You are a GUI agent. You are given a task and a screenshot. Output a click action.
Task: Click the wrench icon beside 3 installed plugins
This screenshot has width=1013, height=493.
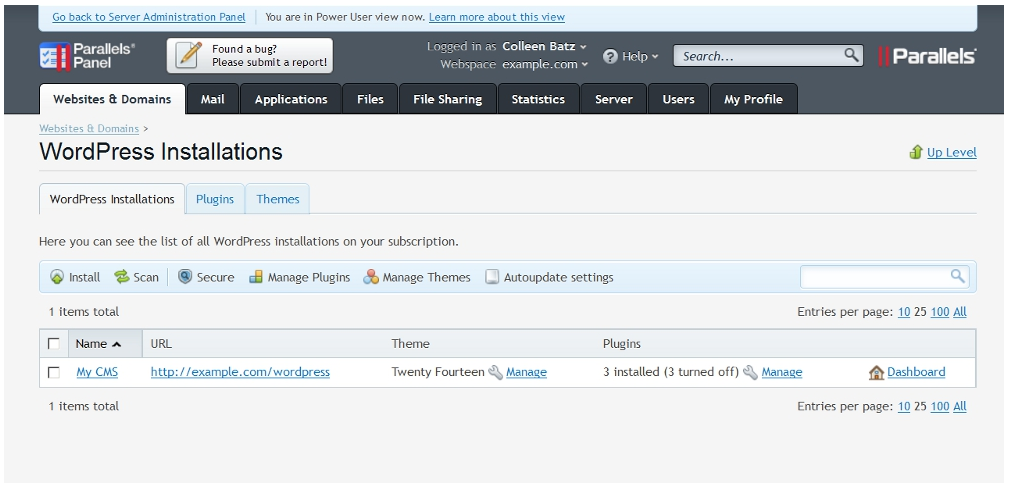750,372
